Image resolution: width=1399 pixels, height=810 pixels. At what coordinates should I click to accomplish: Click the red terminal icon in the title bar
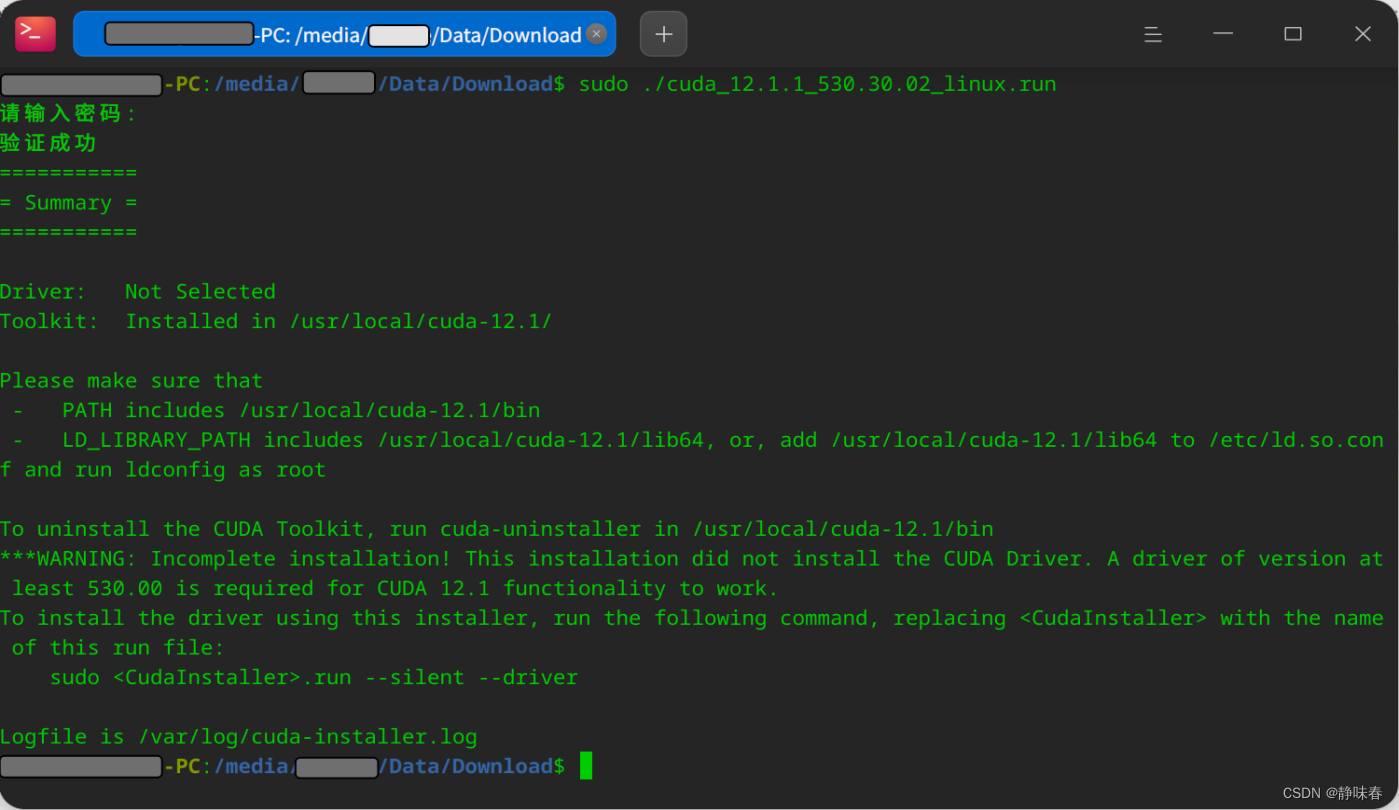tap(34, 32)
